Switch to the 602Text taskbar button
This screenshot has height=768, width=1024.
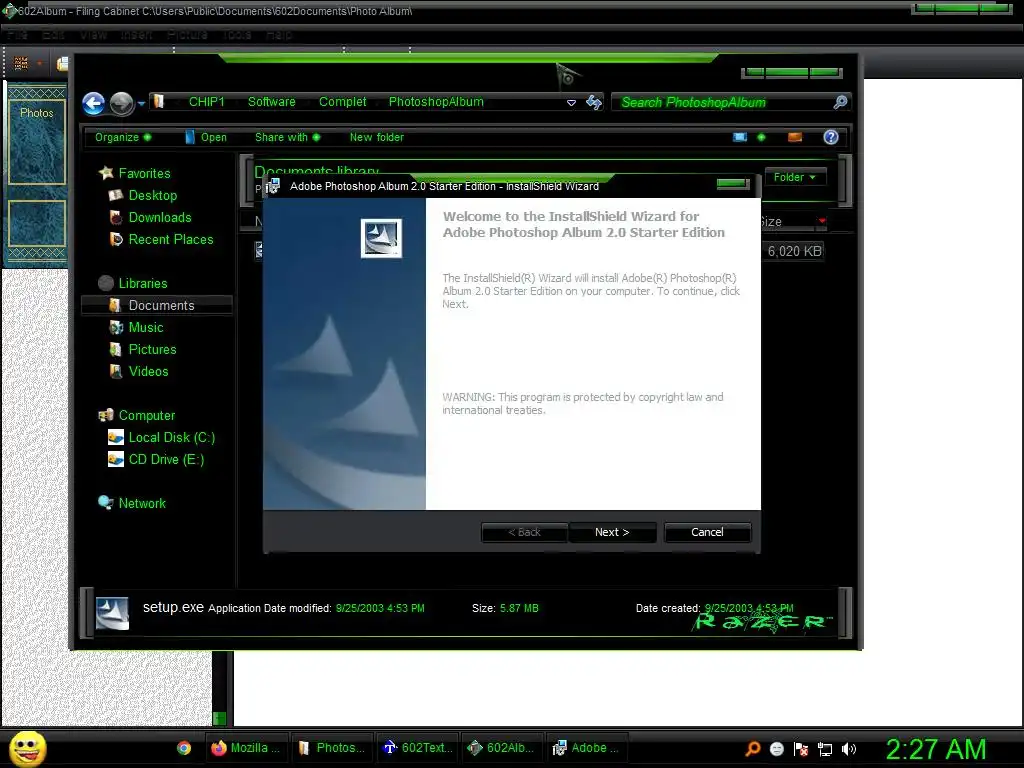(417, 748)
